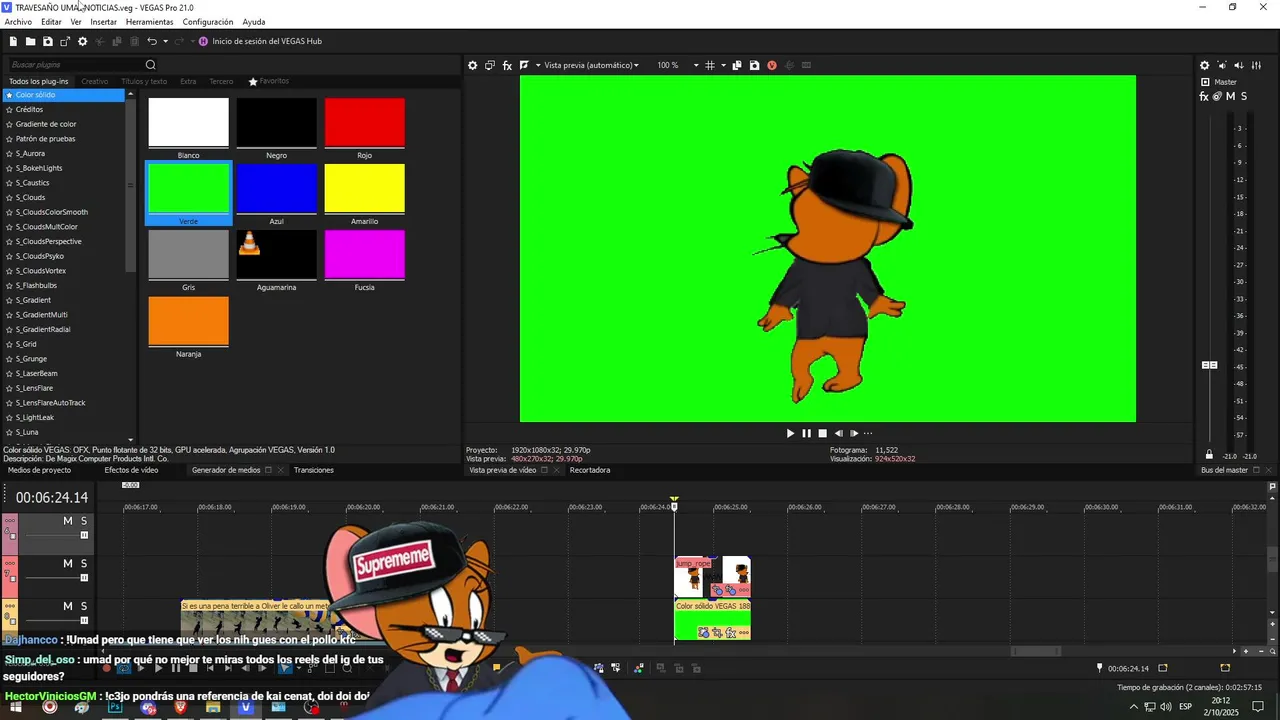This screenshot has width=1280, height=720.
Task: Click the Color sólido VEGAS timeline clip
Action: tap(712, 620)
